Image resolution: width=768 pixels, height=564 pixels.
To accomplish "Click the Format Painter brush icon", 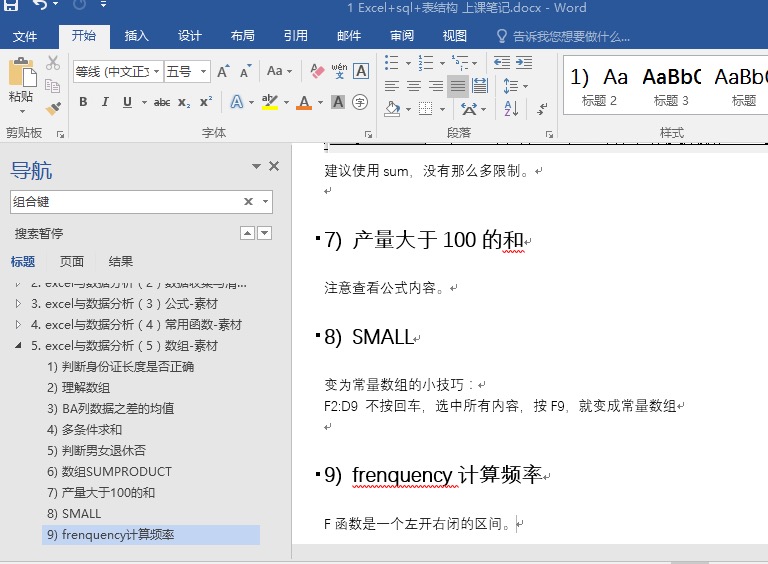I will [53, 107].
